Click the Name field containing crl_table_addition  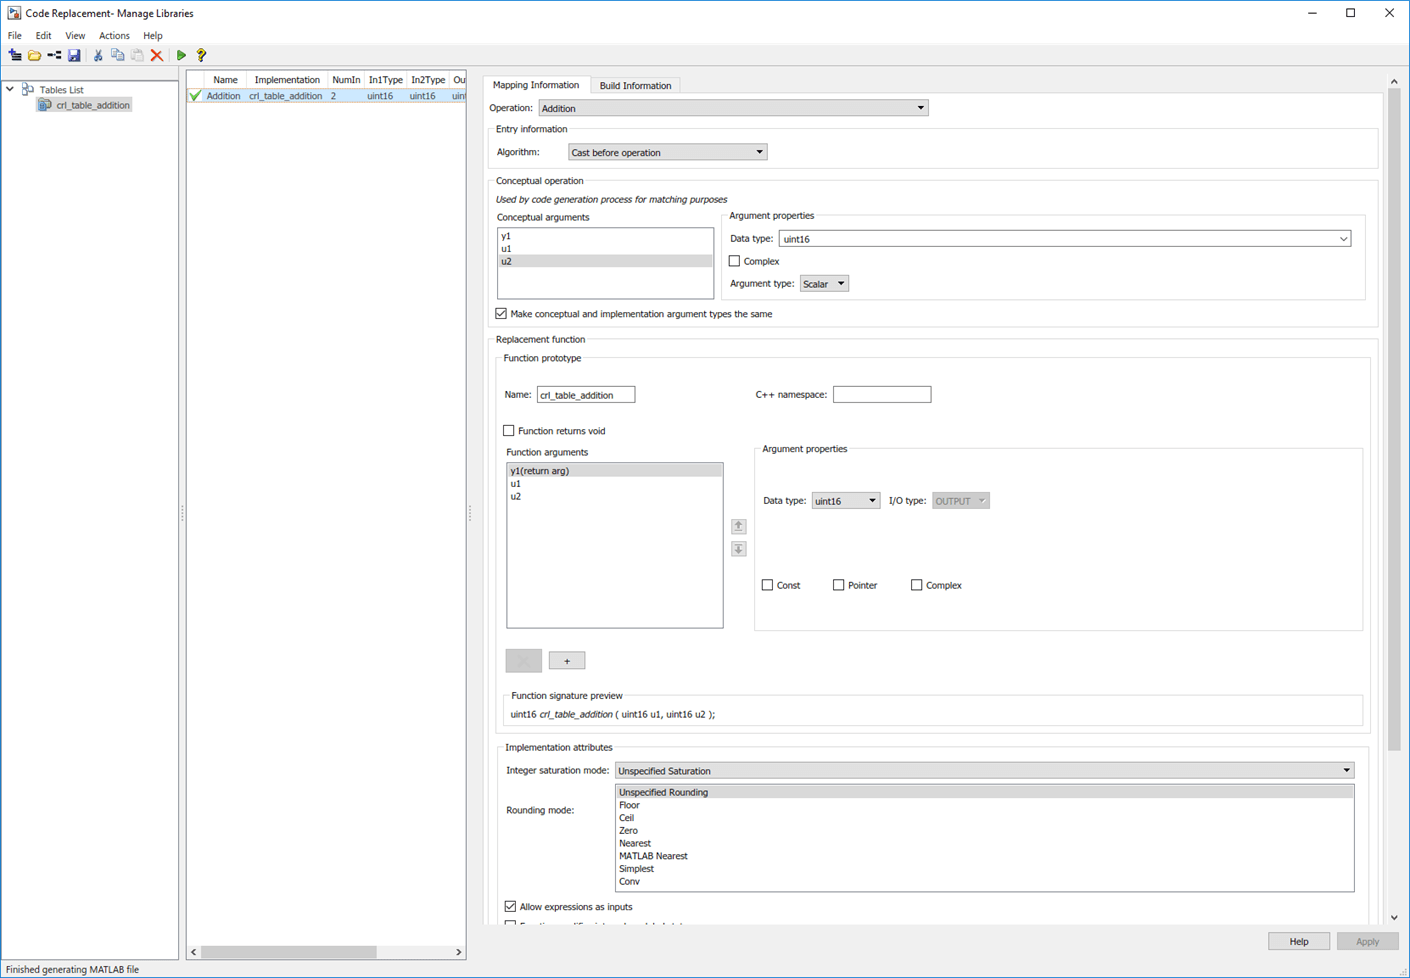586,395
